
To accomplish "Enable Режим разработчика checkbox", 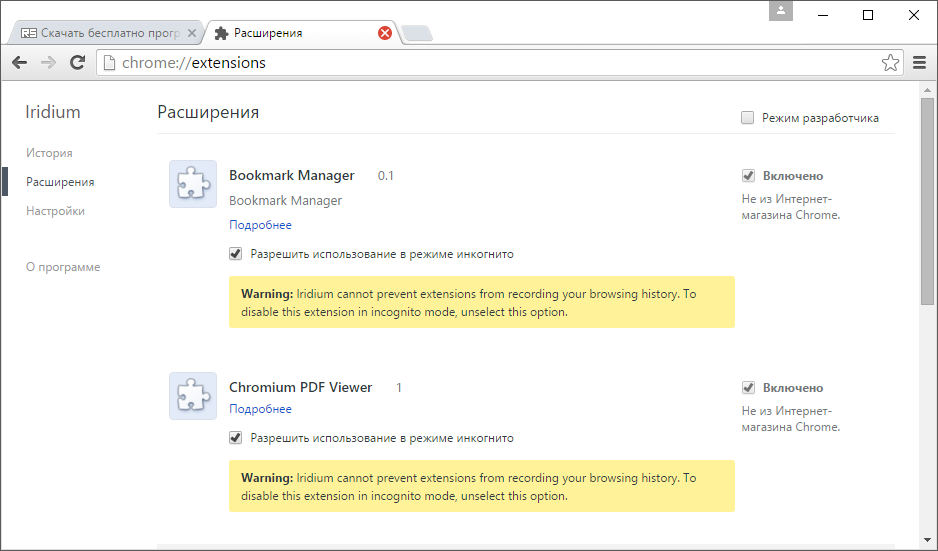I will tap(748, 118).
